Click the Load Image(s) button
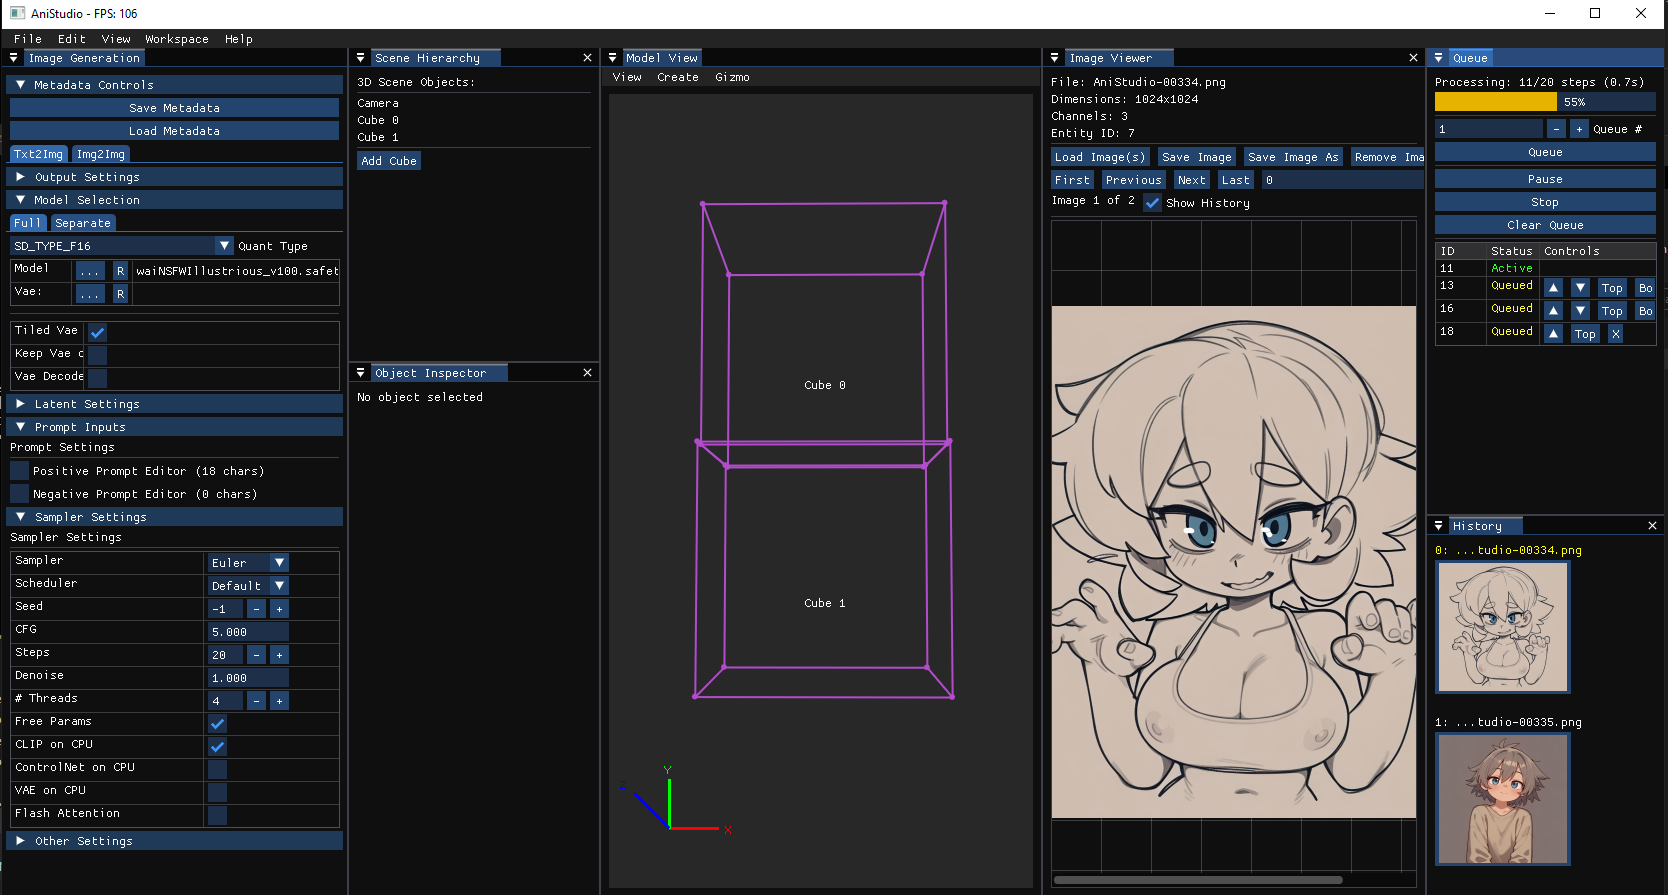This screenshot has height=895, width=1668. pos(1100,157)
